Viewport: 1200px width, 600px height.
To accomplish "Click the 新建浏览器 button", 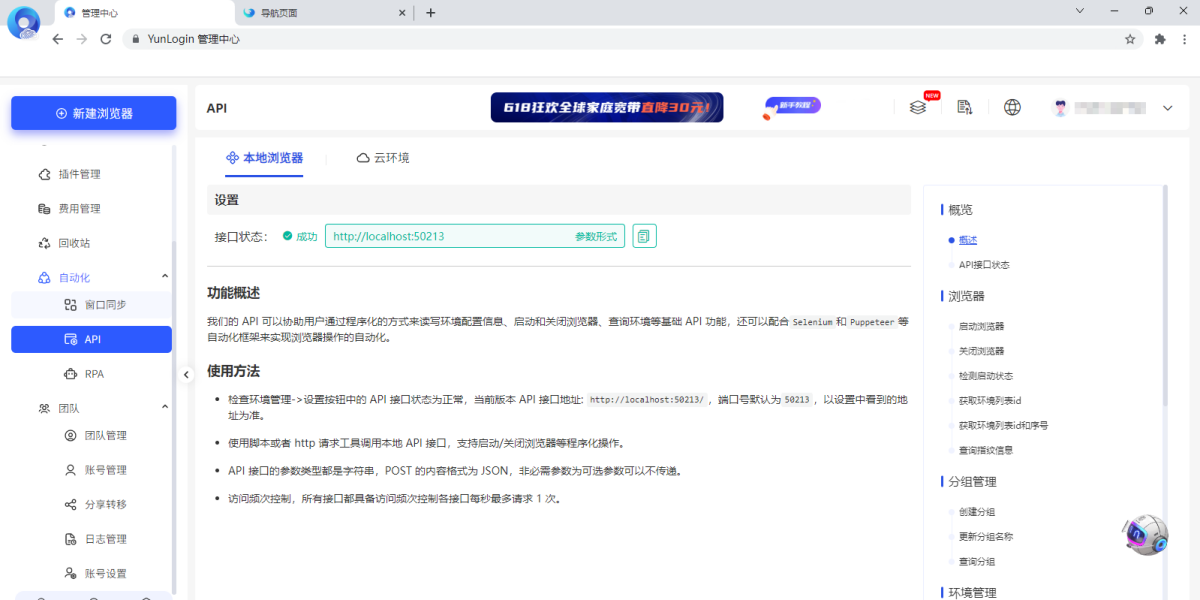I will coord(94,114).
